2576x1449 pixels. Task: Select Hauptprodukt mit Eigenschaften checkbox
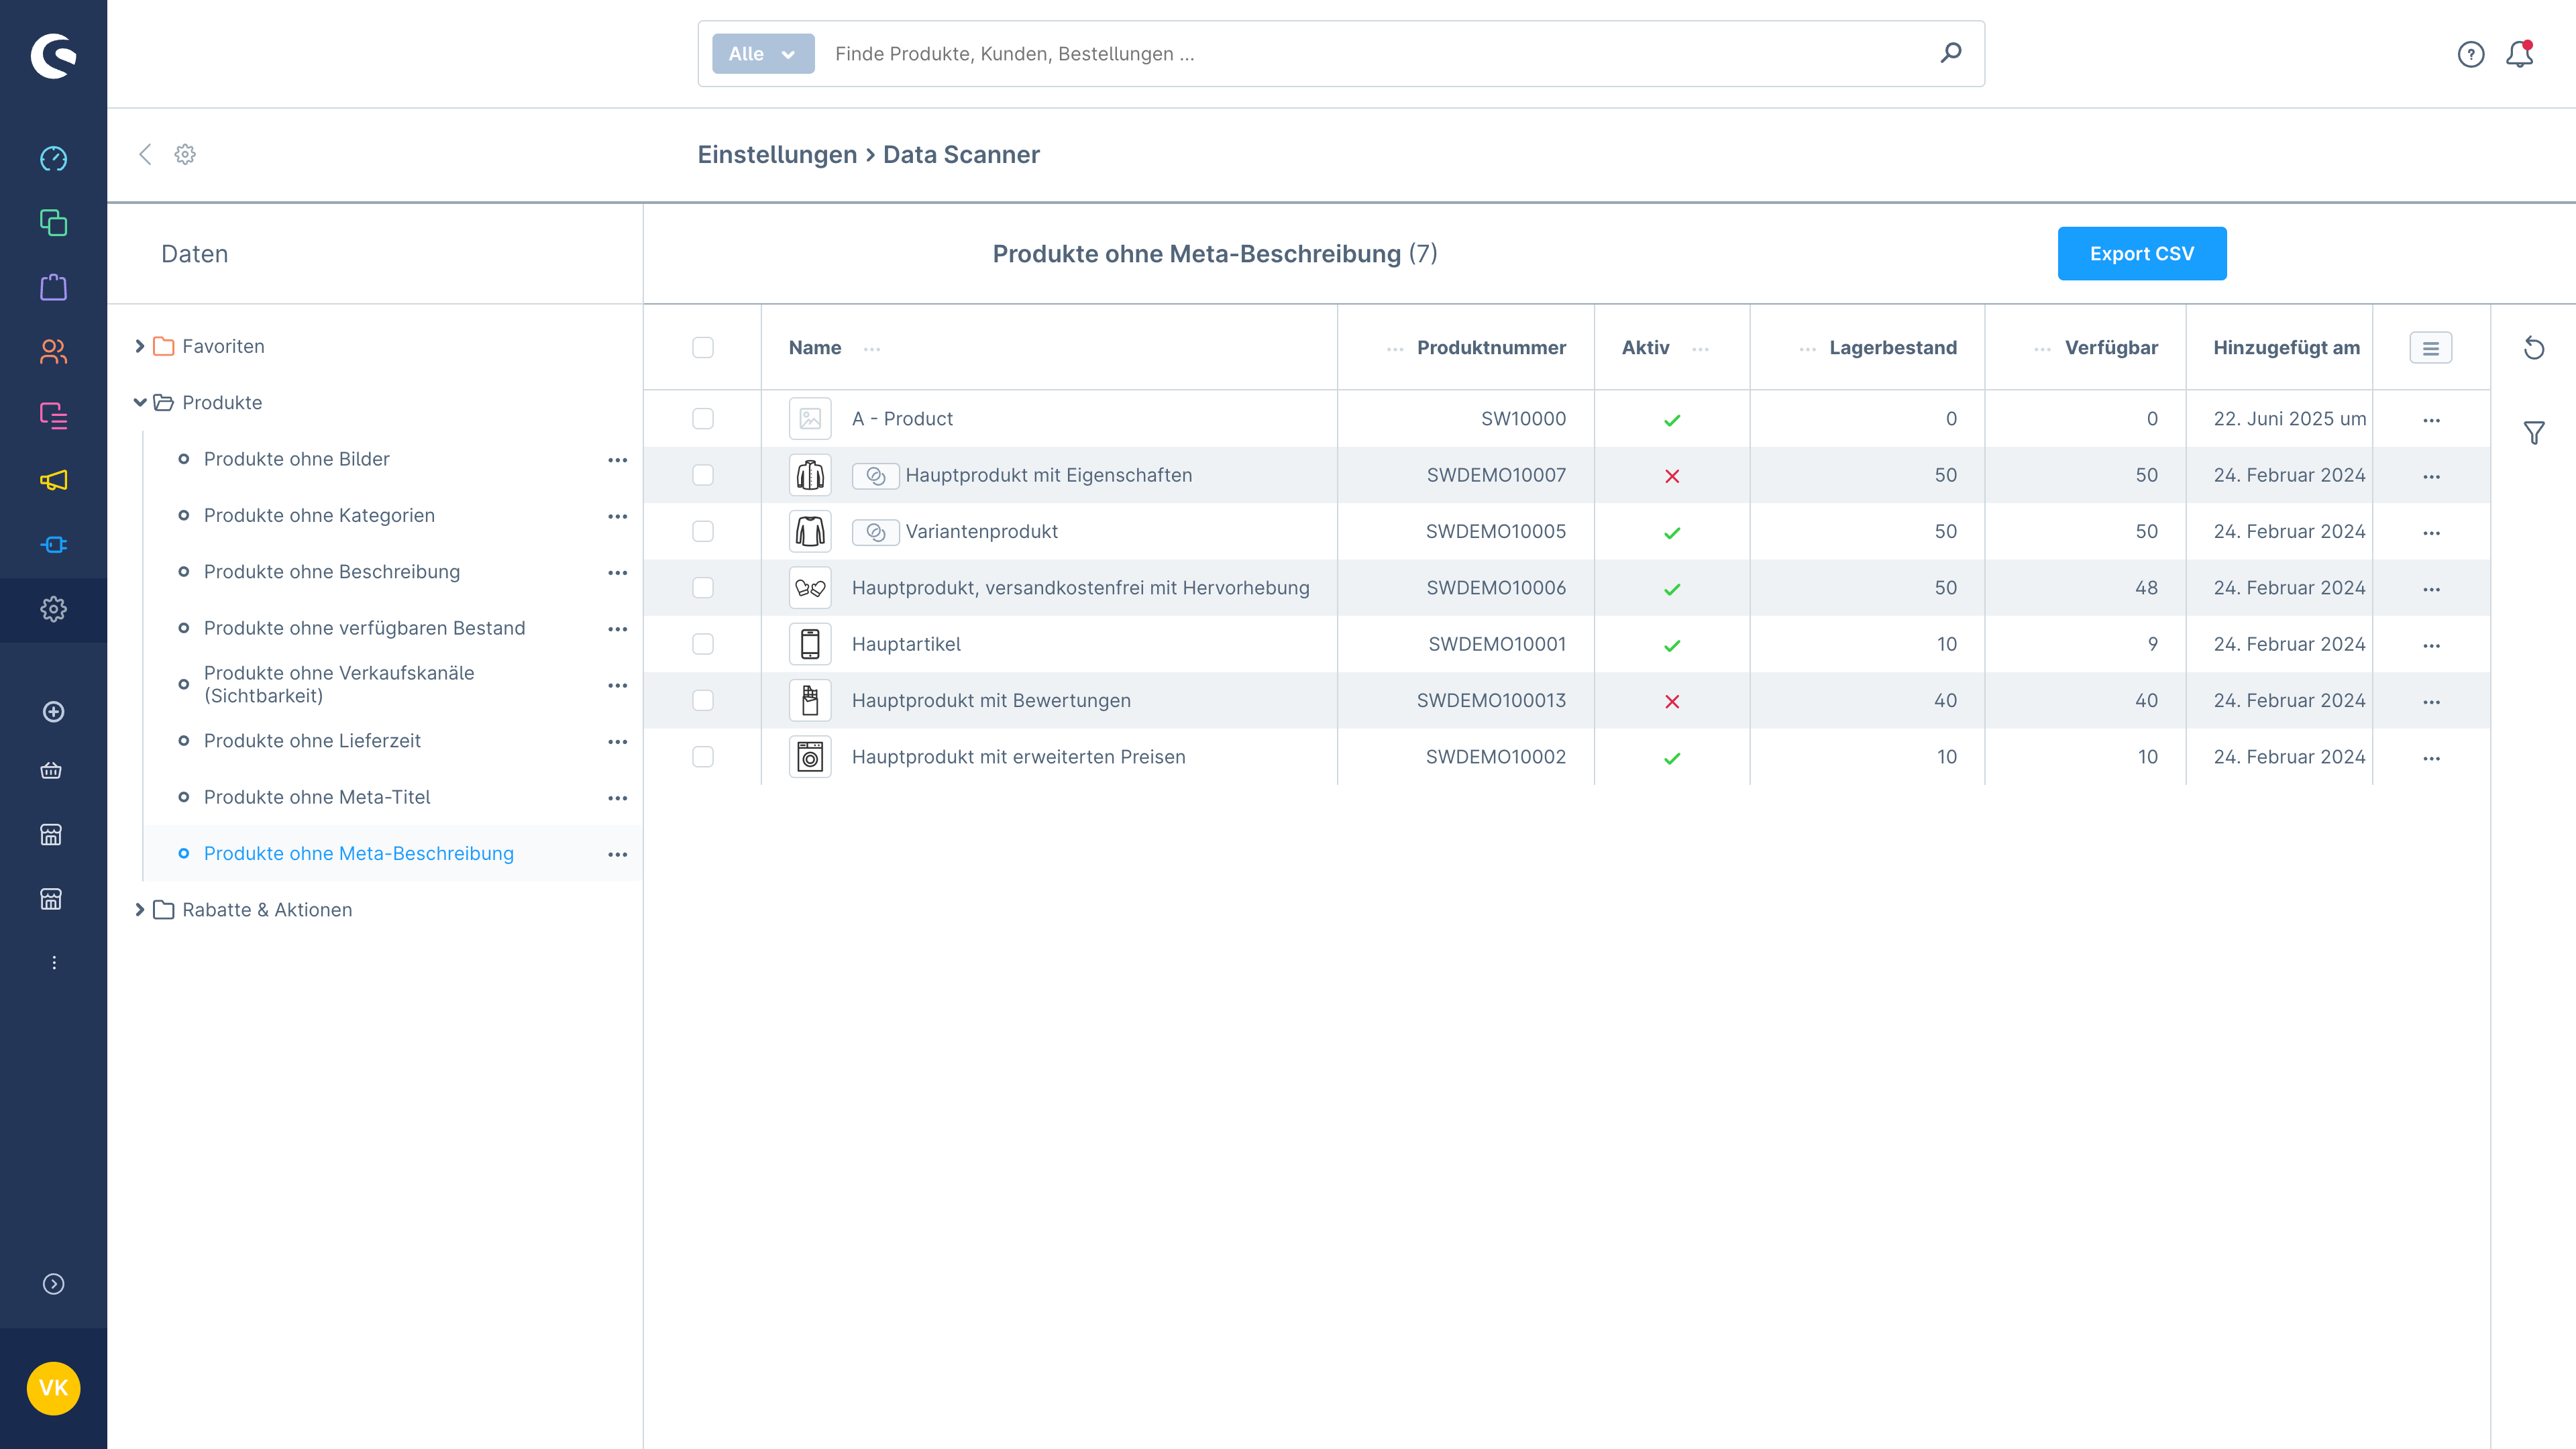tap(703, 475)
